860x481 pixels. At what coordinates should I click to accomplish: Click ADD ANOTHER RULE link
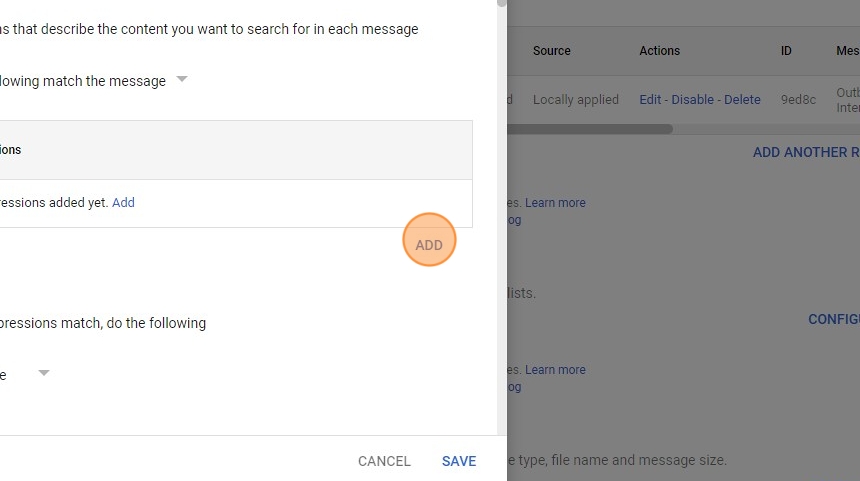(x=805, y=153)
